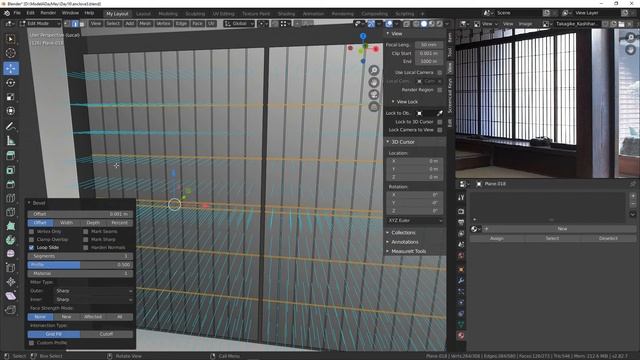Viewport: 640px width, 360px height.
Task: Select the Annotate pencil tool
Action: pos(11,126)
